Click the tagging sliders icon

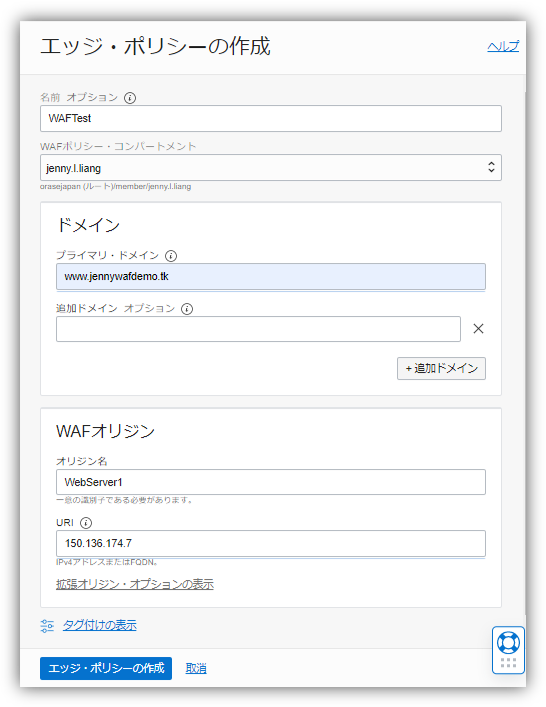pos(47,626)
